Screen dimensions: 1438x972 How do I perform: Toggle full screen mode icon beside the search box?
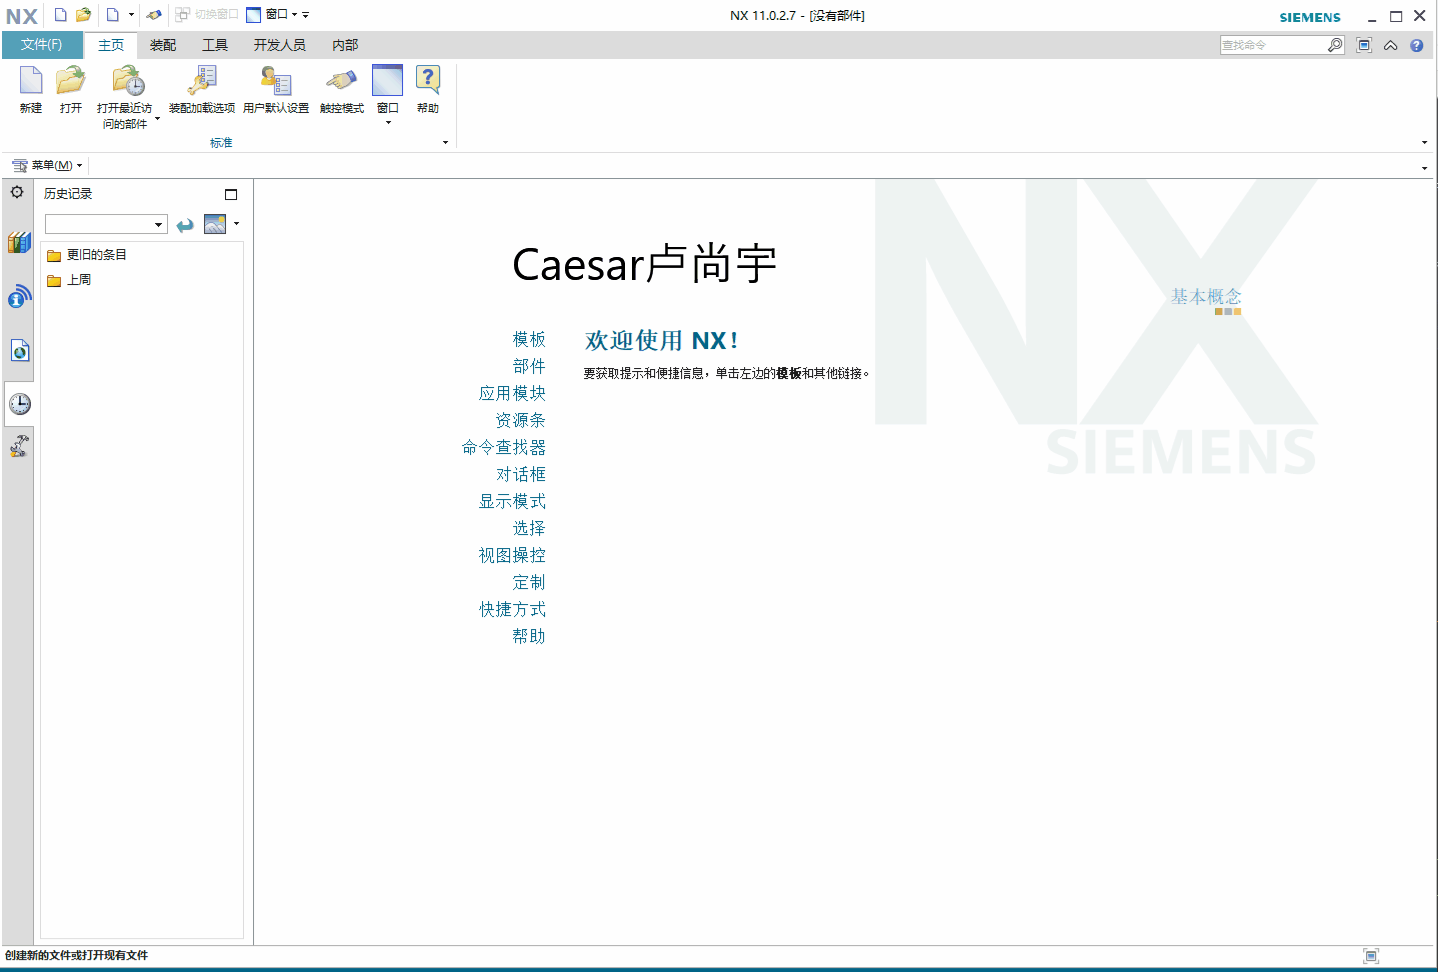coord(1364,45)
